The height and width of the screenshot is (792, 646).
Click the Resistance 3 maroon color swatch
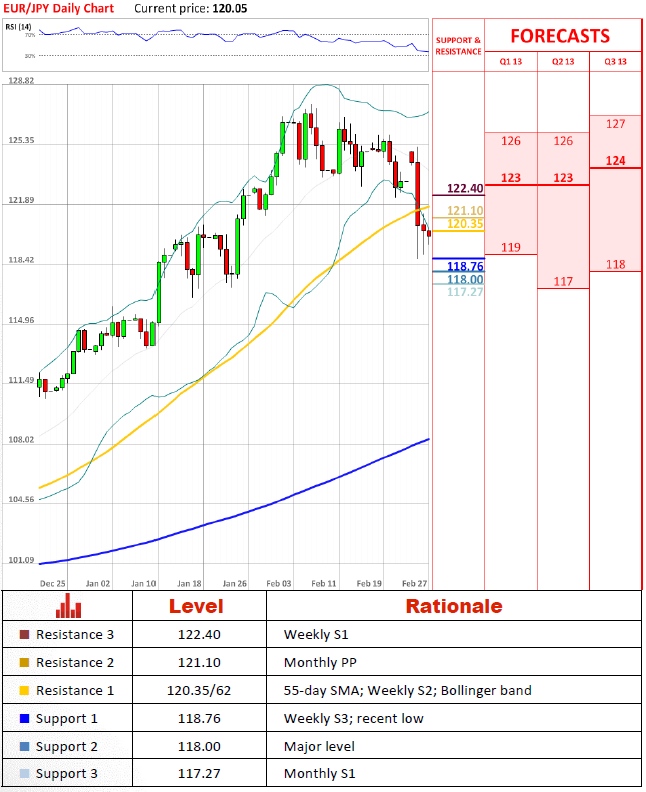click(24, 634)
